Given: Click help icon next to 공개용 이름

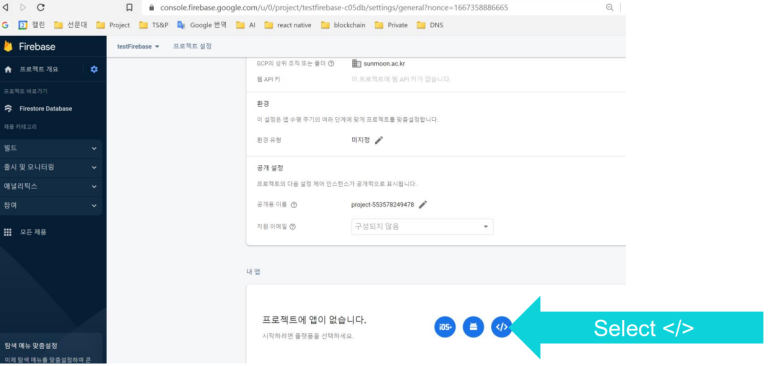Looking at the screenshot, I should point(294,205).
